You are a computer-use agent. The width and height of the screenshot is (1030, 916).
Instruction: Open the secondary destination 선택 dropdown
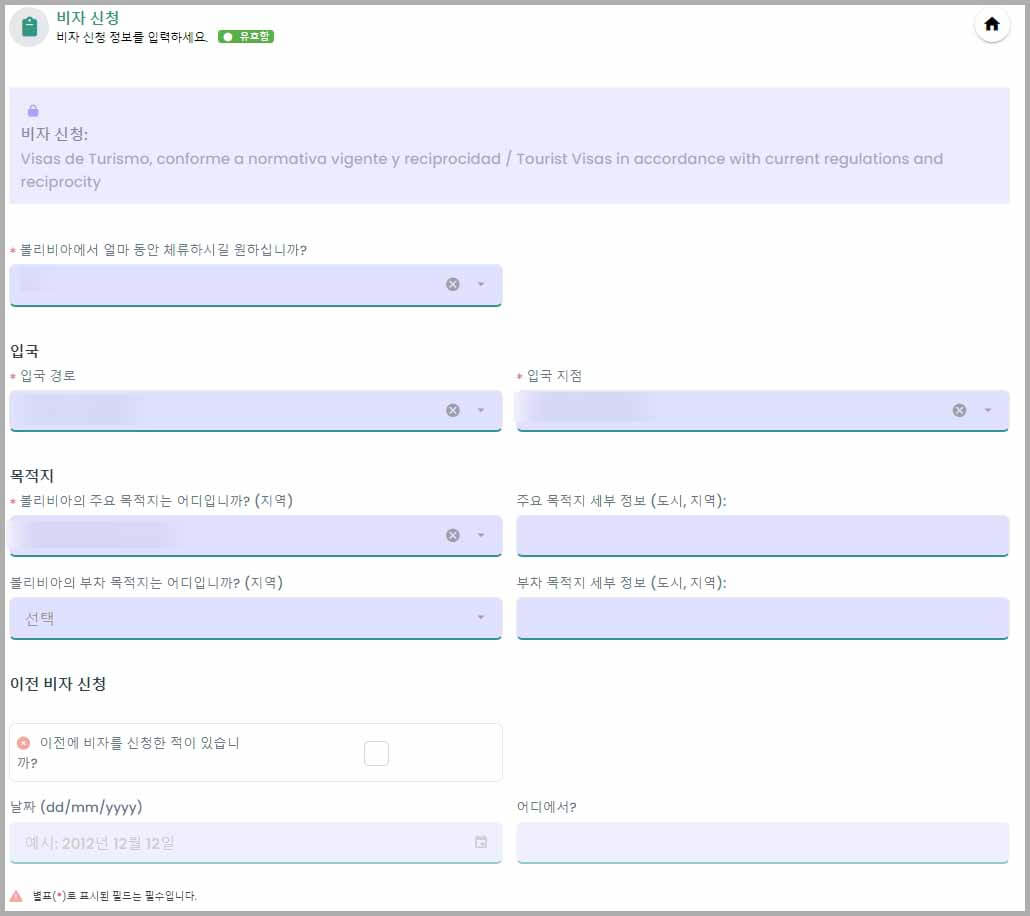(478, 618)
